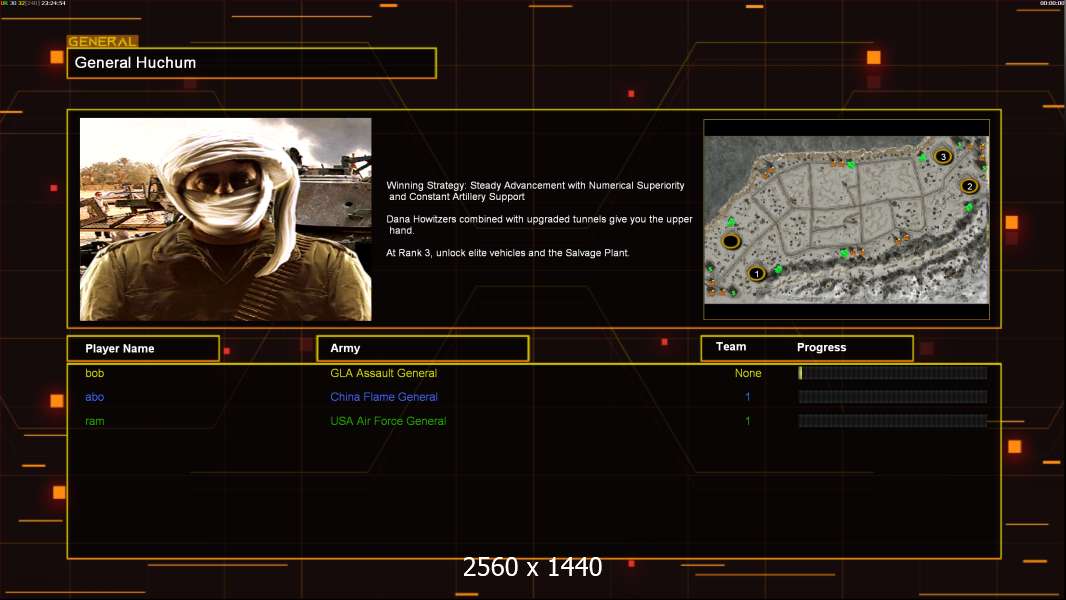Image resolution: width=1066 pixels, height=600 pixels.
Task: Click start position marker 3 on map
Action: tap(942, 156)
